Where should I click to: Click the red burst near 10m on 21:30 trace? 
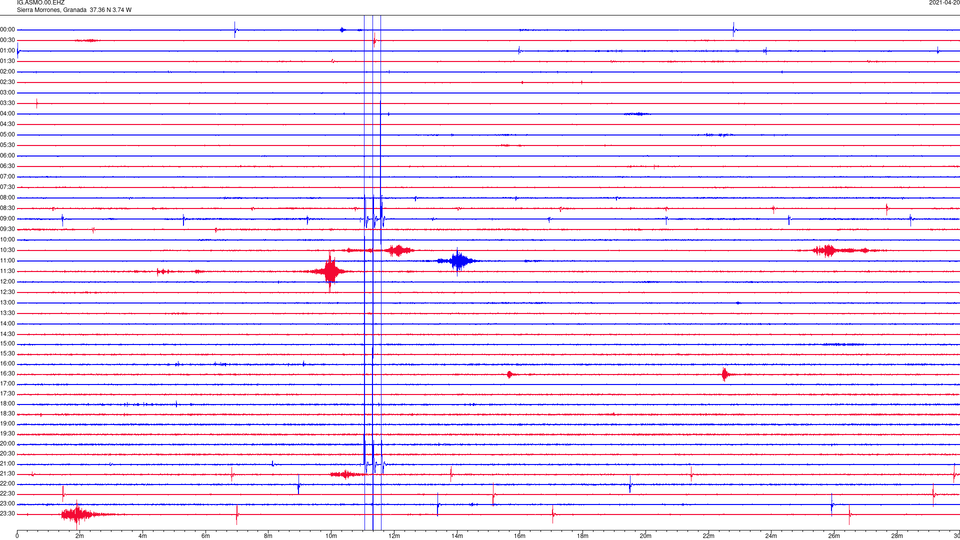(x=347, y=474)
